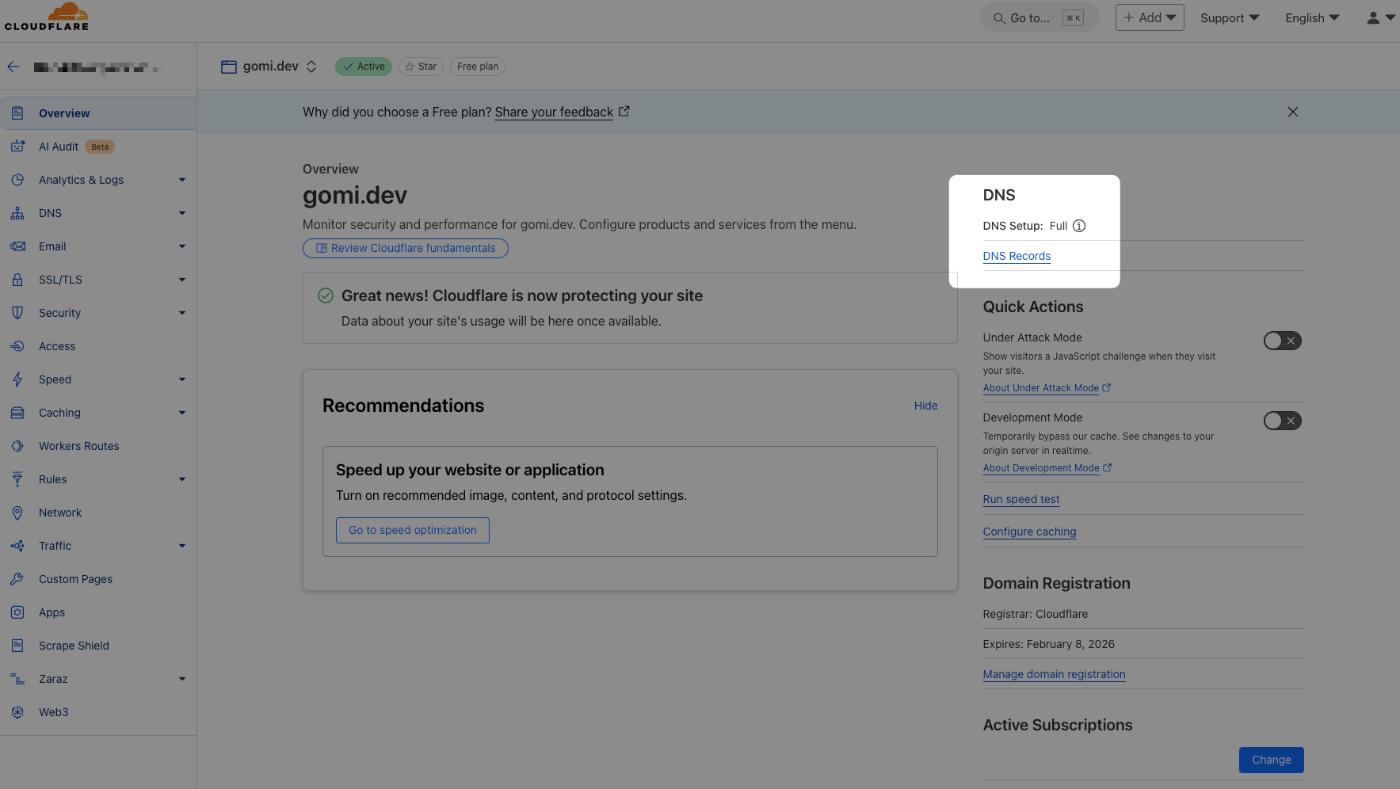Hide the Recommendations panel
1400x789 pixels.
point(926,405)
